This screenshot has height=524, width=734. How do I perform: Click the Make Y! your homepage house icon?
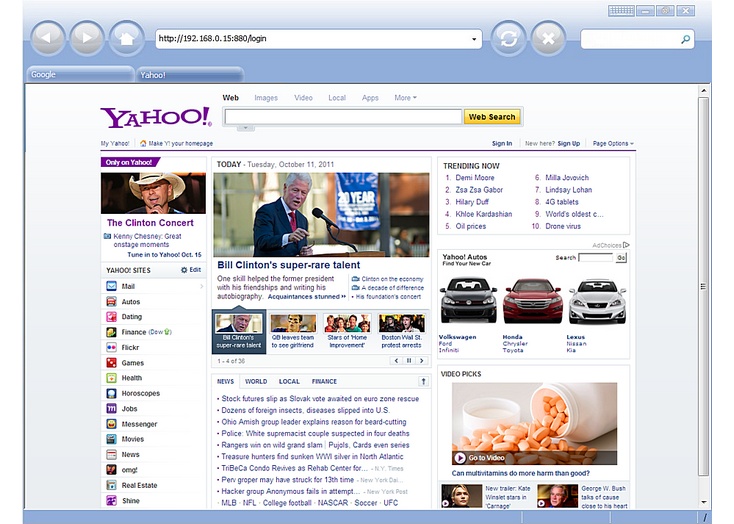point(143,143)
